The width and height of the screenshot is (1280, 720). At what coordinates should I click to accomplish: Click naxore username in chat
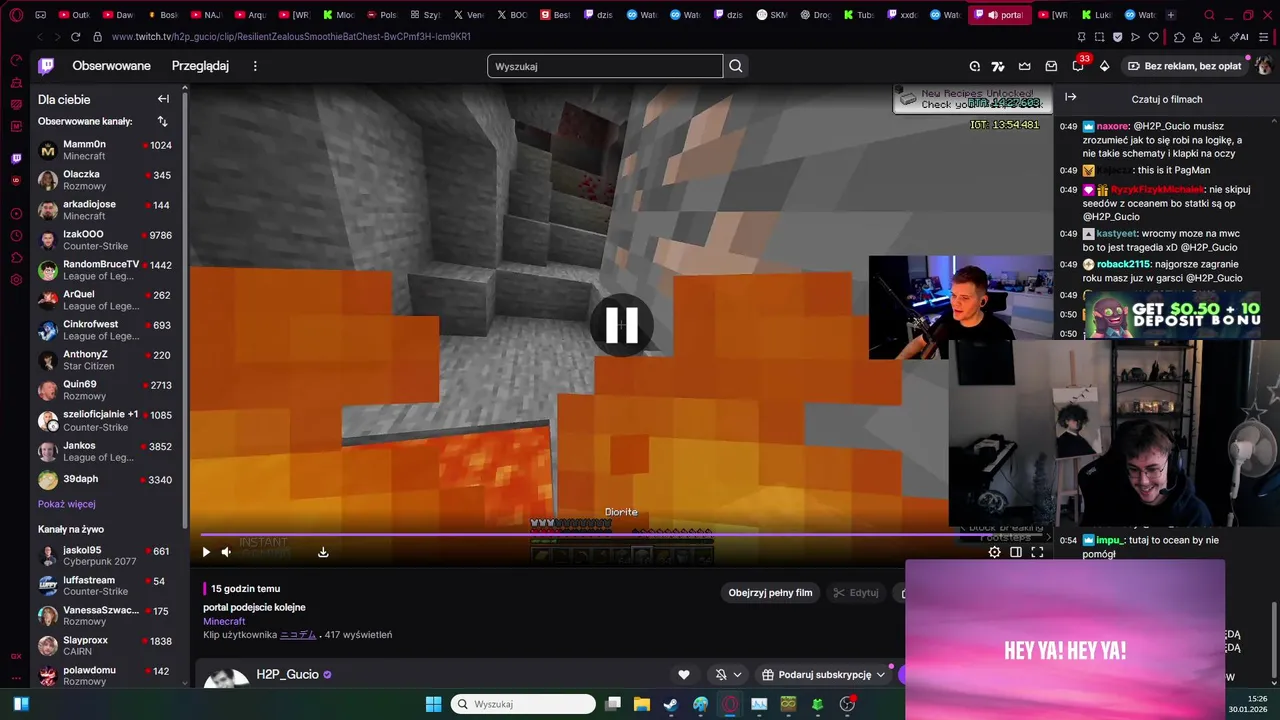1112,126
